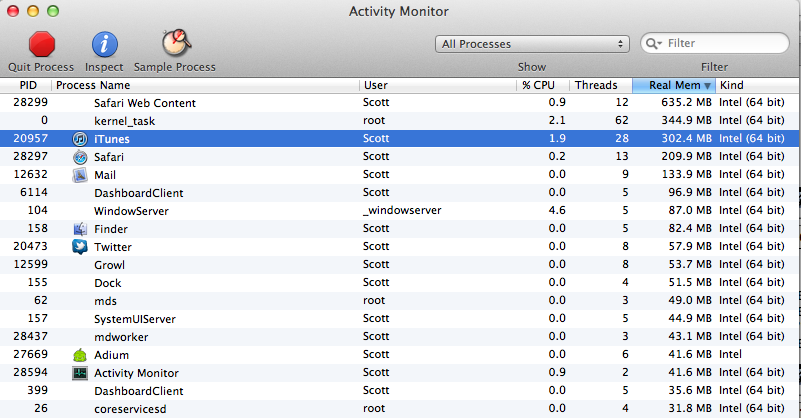
Task: Click the iTunes music note icon
Action: point(80,138)
